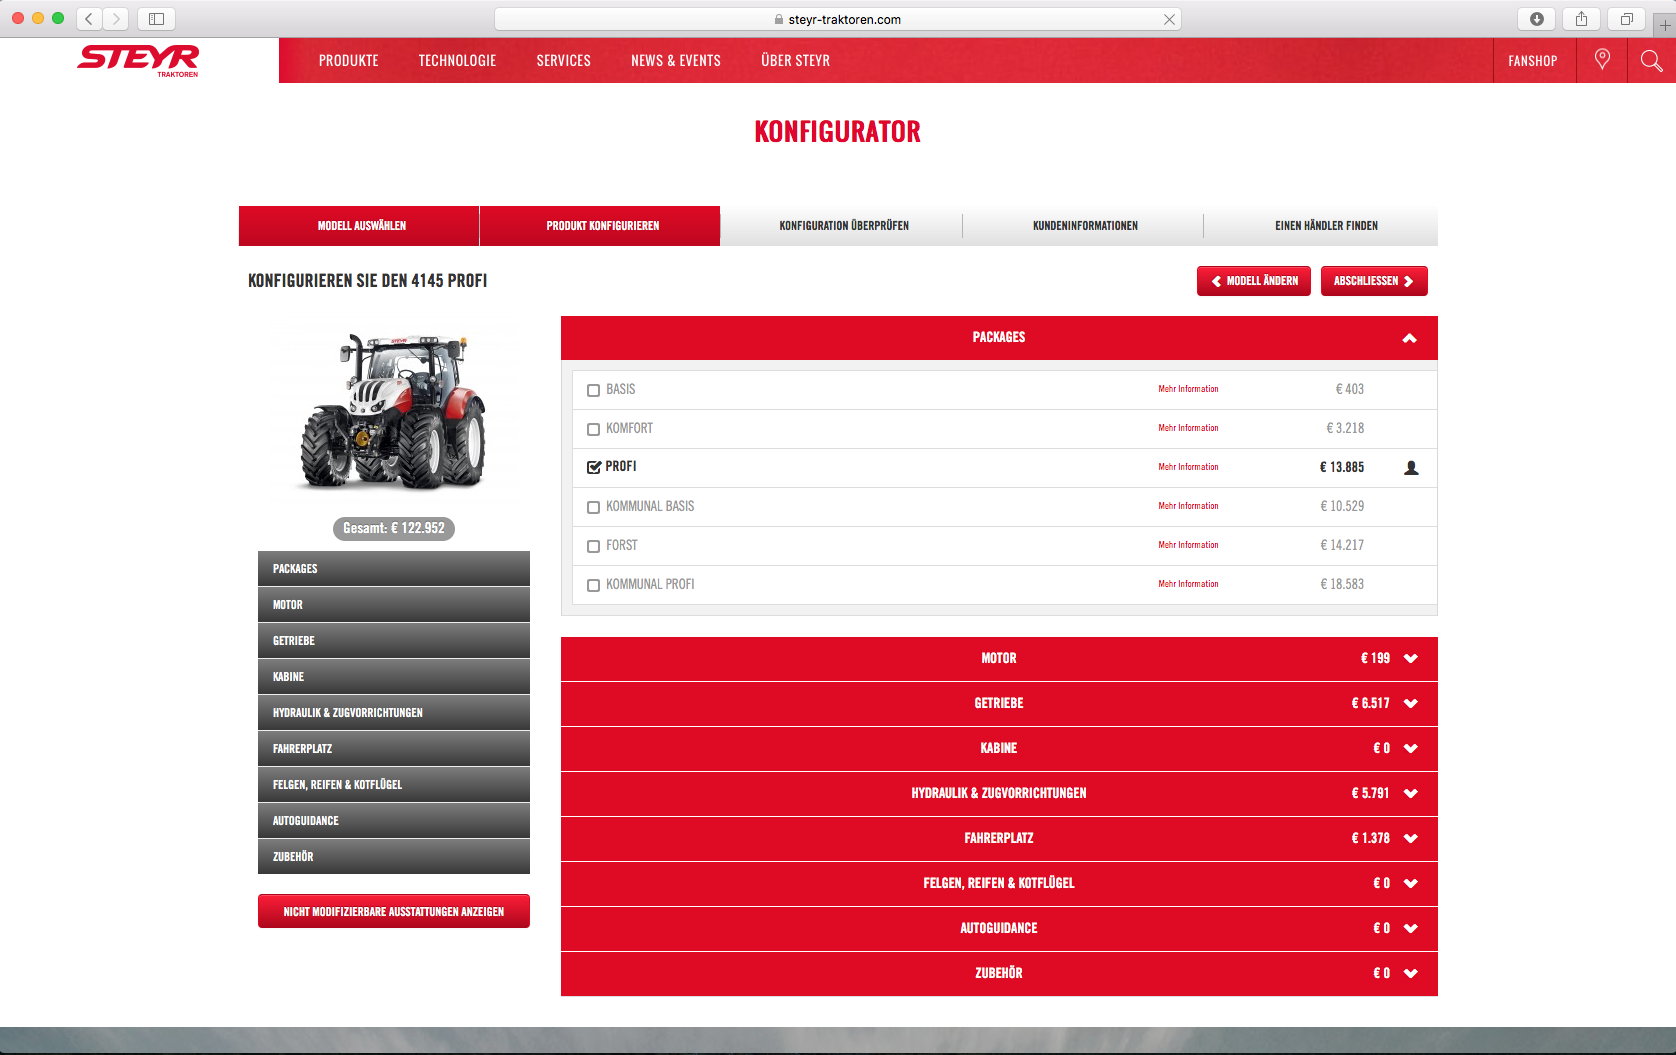Open Mehr Information for Profi

[x=1188, y=467]
